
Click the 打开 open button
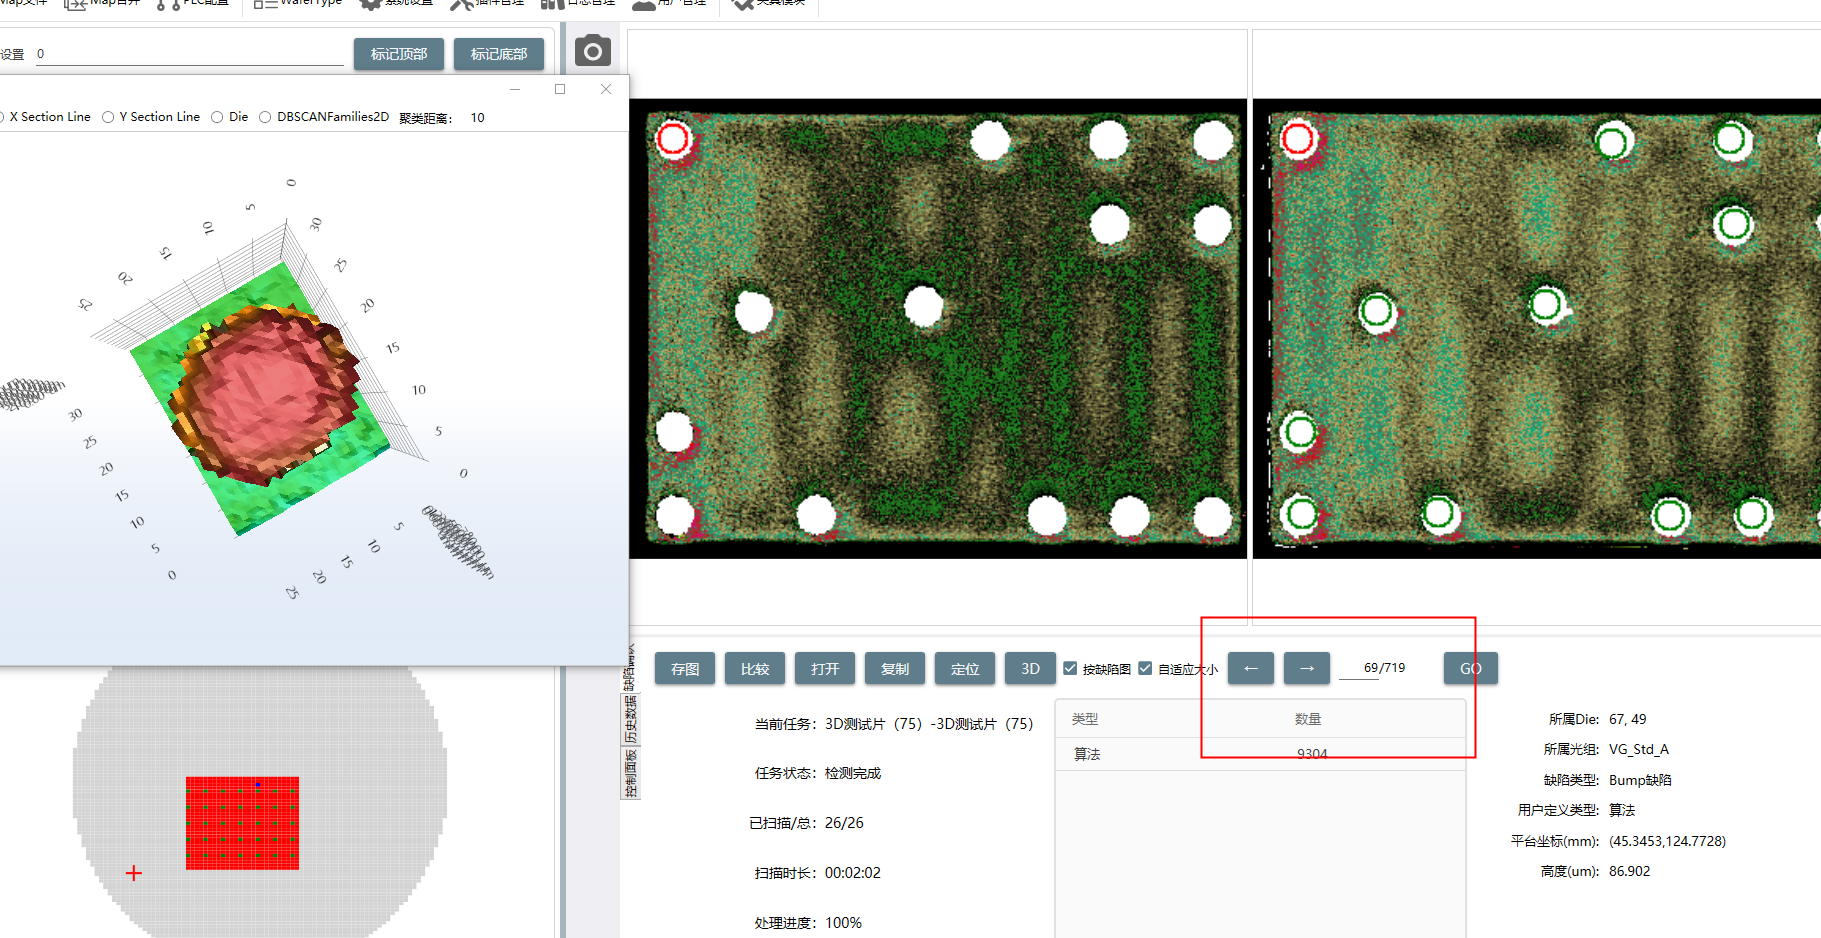pos(825,668)
